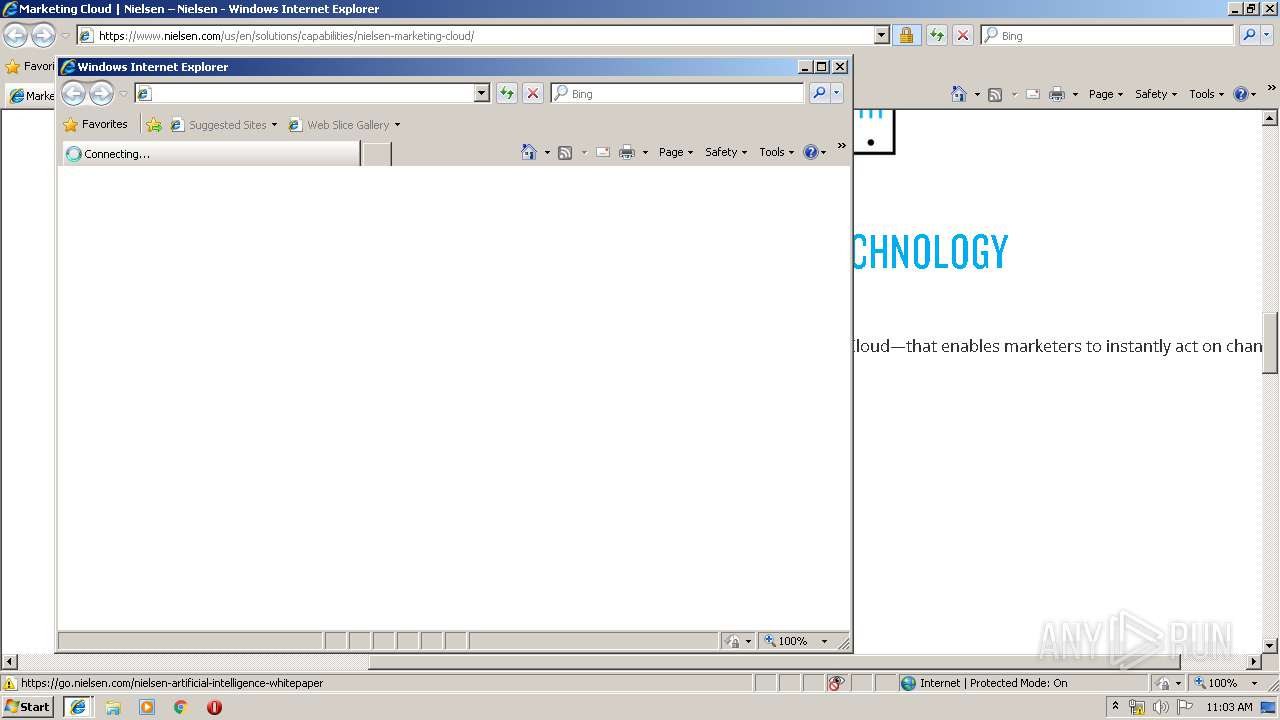The height and width of the screenshot is (720, 1280).
Task: Expand address dropdown in the Nielsen window
Action: 881,35
